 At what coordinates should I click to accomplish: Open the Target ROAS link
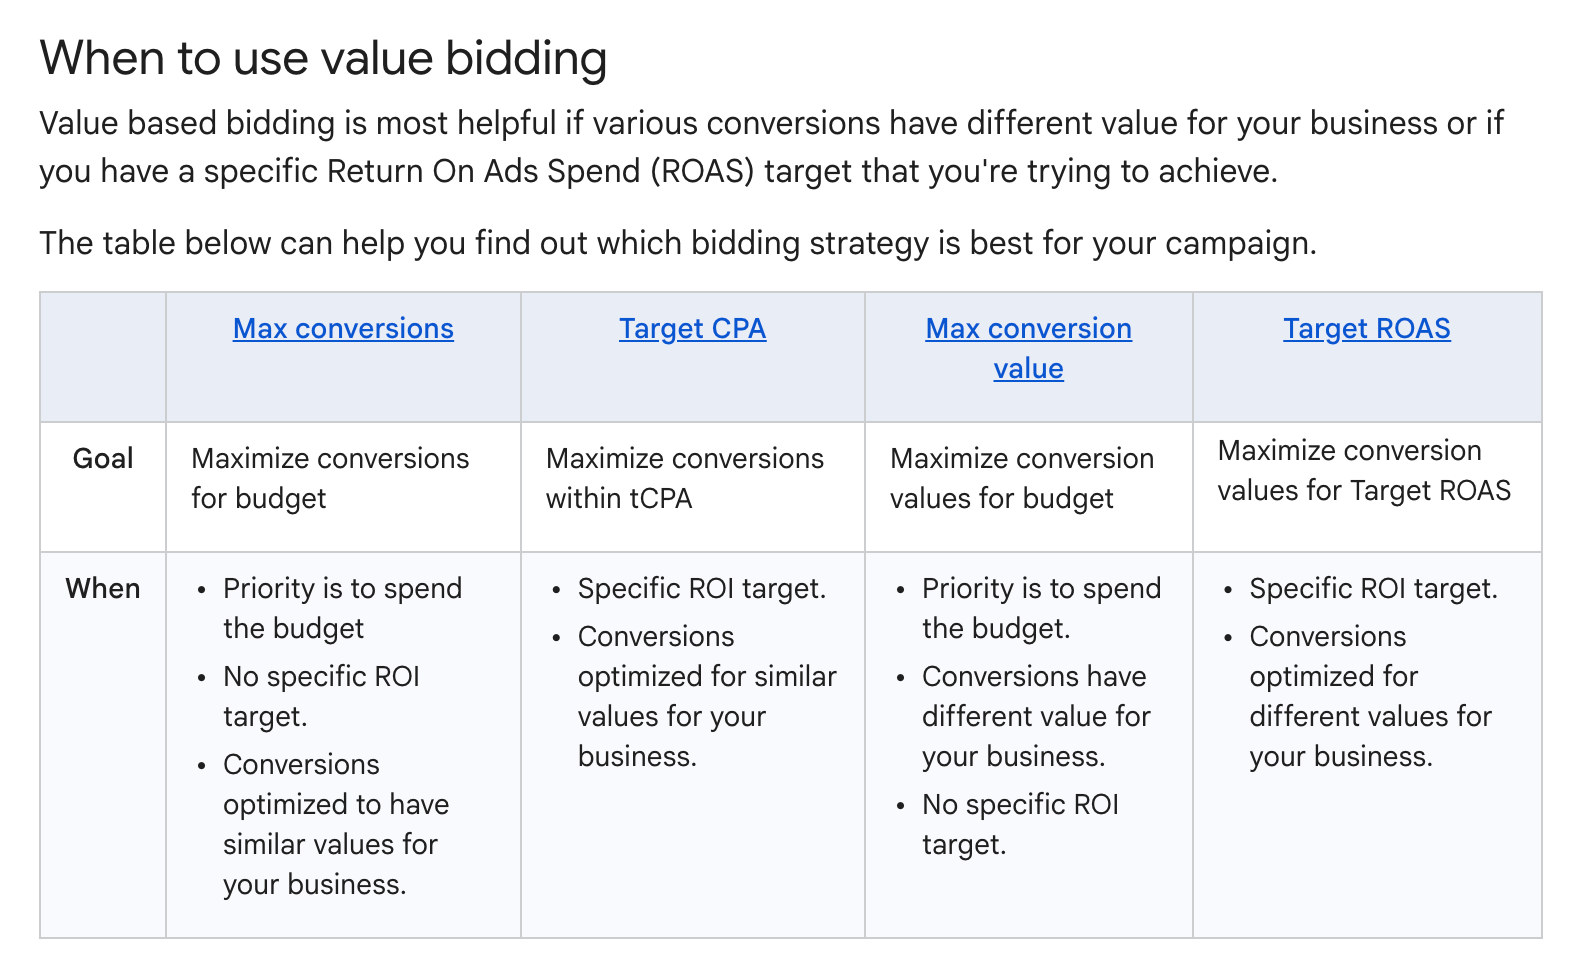(1366, 329)
